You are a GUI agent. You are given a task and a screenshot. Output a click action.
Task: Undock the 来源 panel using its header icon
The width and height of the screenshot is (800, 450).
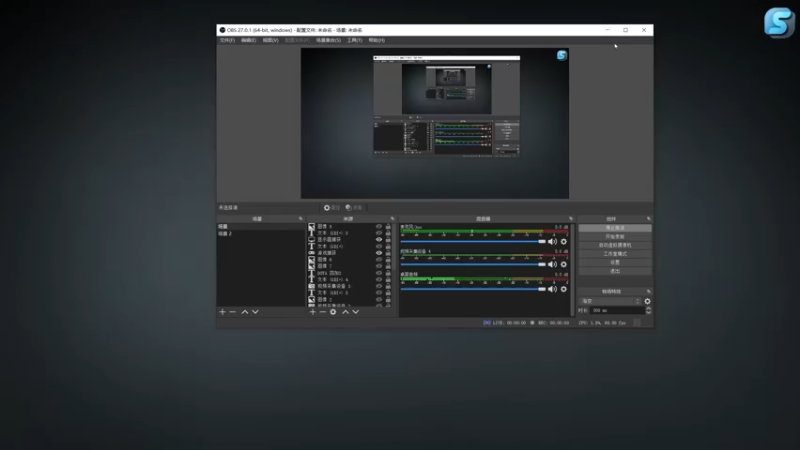(392, 218)
